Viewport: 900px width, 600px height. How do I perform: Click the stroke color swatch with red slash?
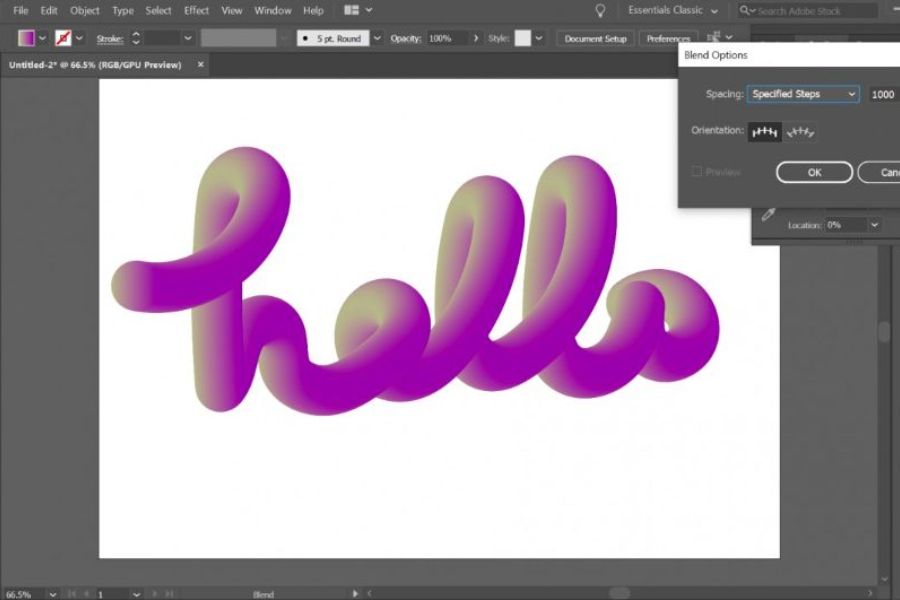[64, 38]
